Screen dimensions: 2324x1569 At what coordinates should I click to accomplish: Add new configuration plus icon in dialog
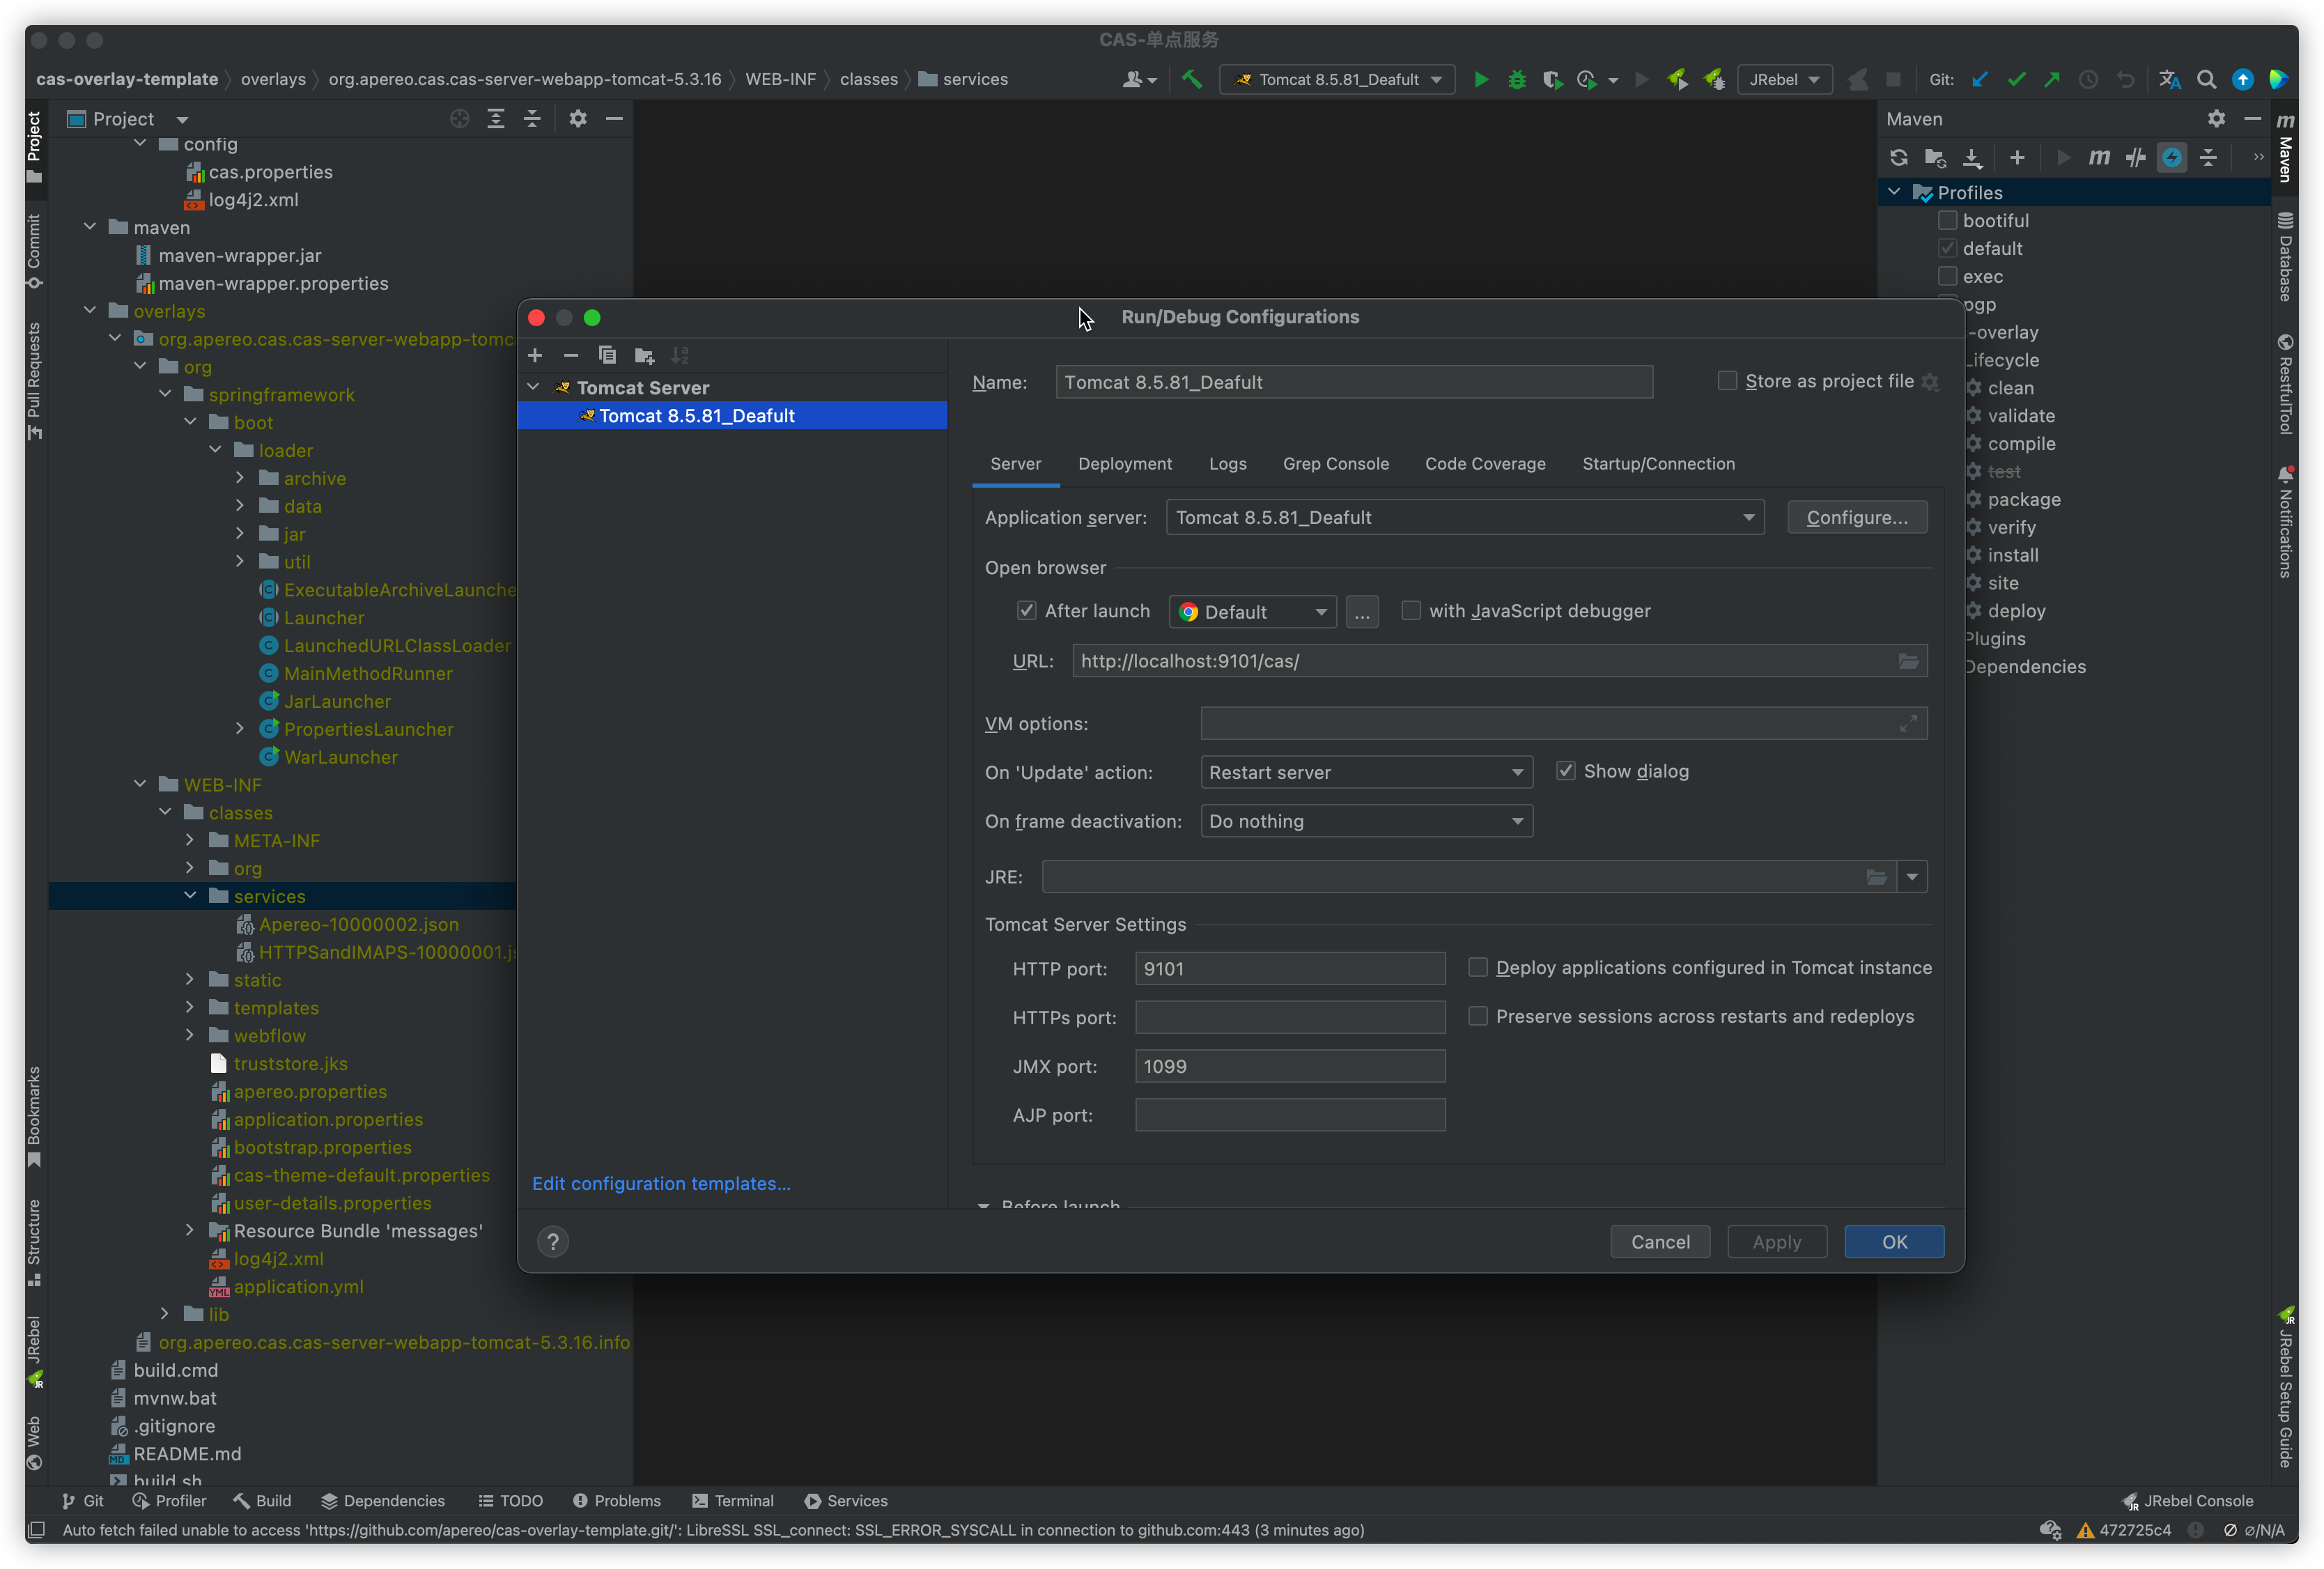tap(535, 355)
